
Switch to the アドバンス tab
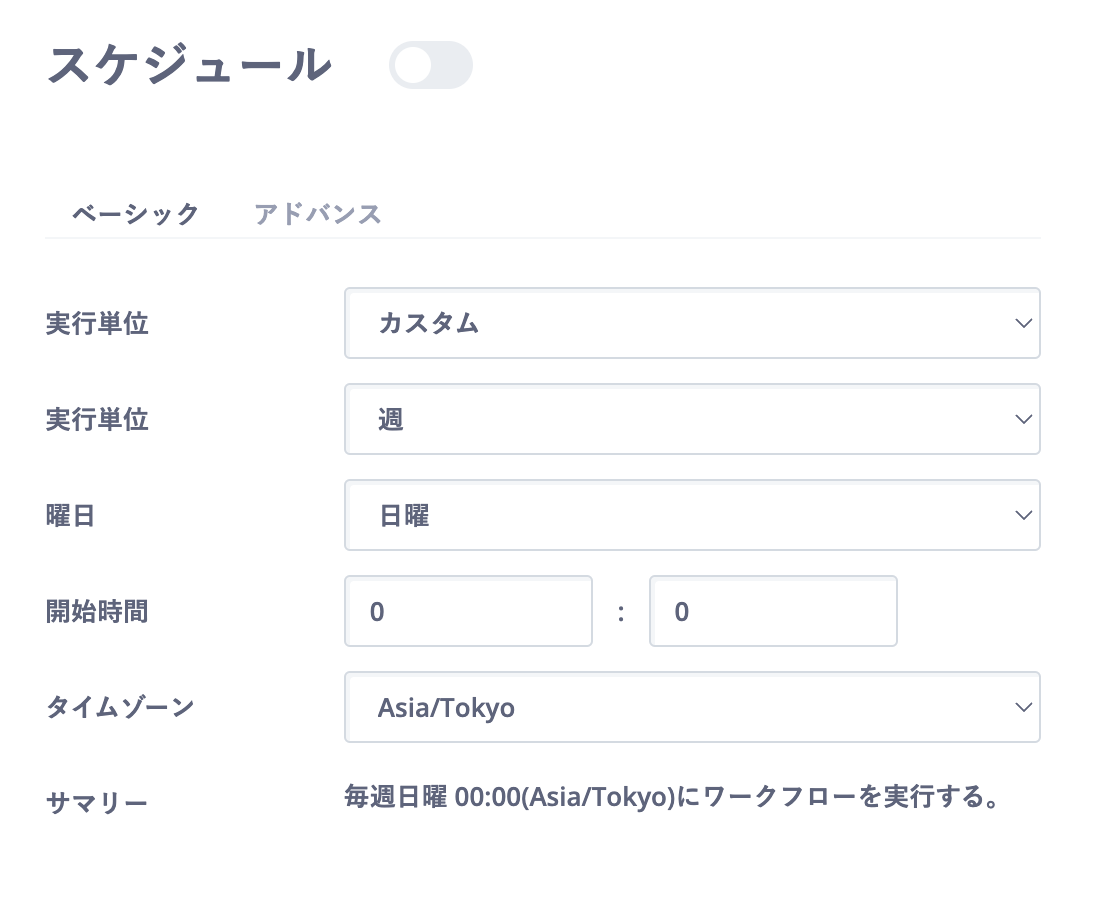click(318, 214)
